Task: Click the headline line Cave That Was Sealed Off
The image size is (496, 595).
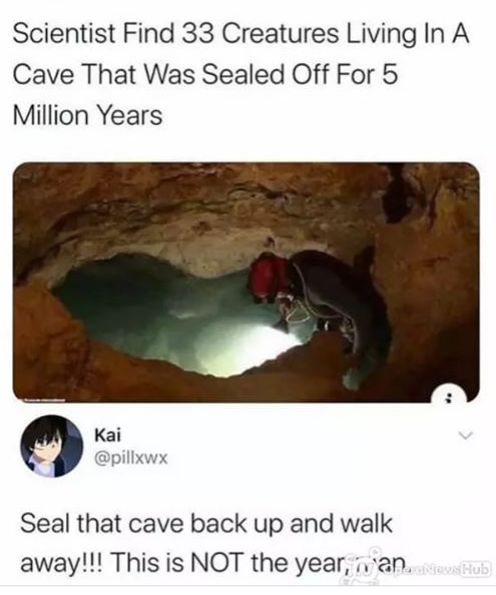Action: point(205,74)
